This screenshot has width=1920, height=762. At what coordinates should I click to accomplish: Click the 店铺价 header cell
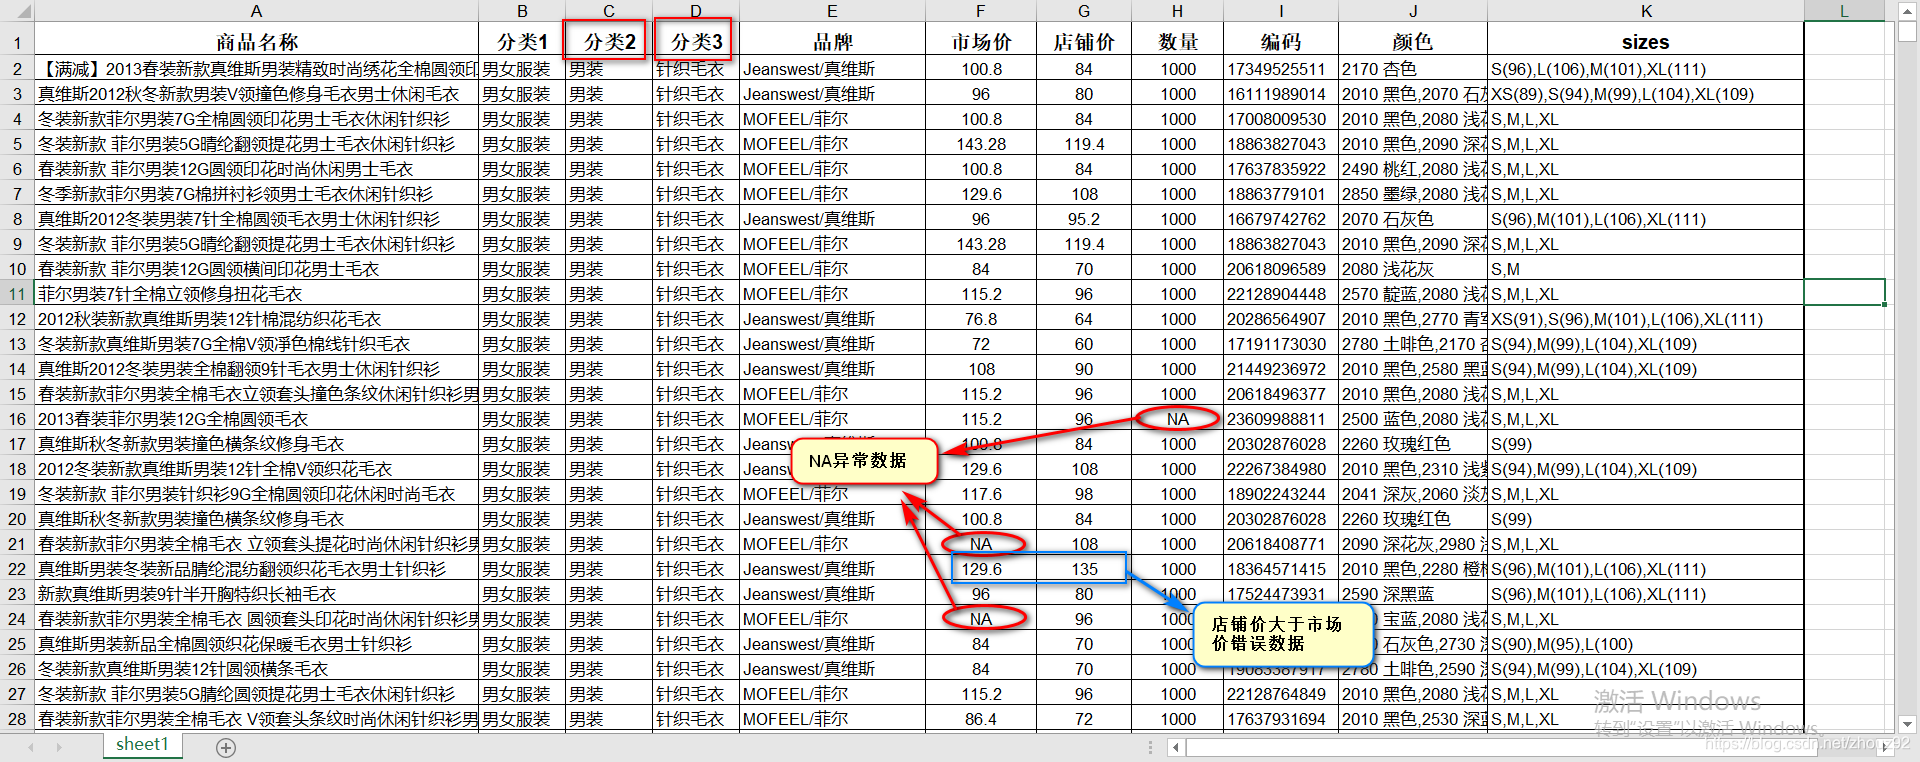point(1084,41)
